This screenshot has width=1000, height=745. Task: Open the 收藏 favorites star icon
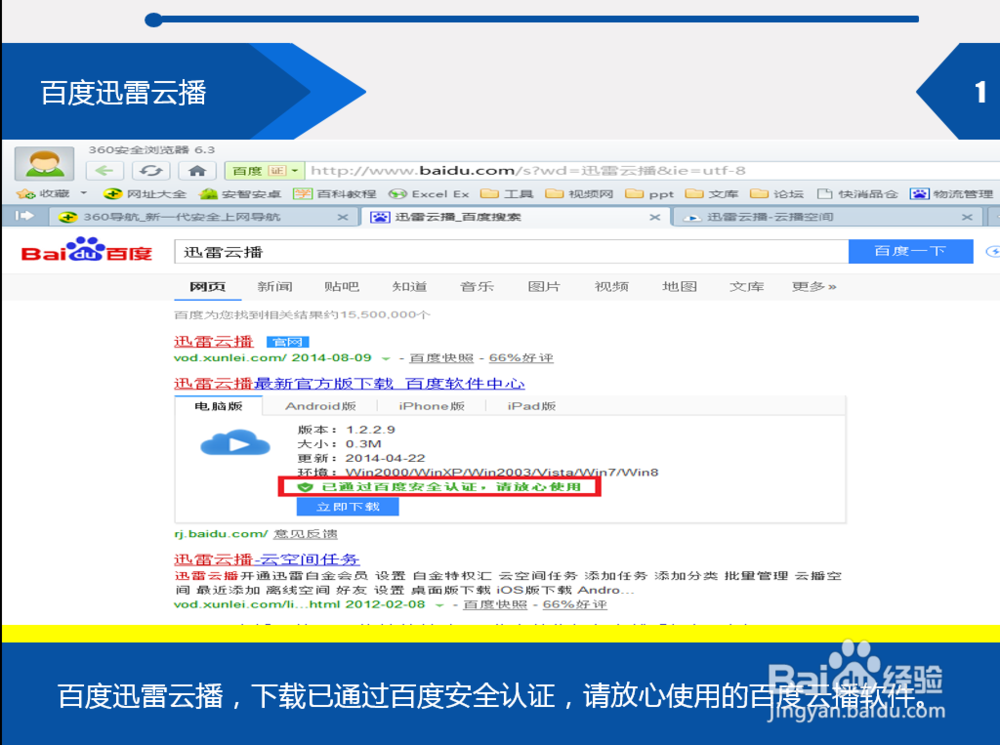pyautogui.click(x=26, y=193)
